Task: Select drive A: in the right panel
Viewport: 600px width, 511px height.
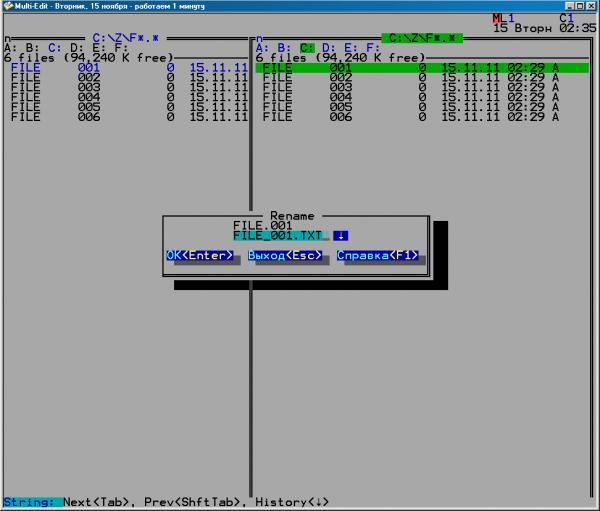Action: point(262,47)
